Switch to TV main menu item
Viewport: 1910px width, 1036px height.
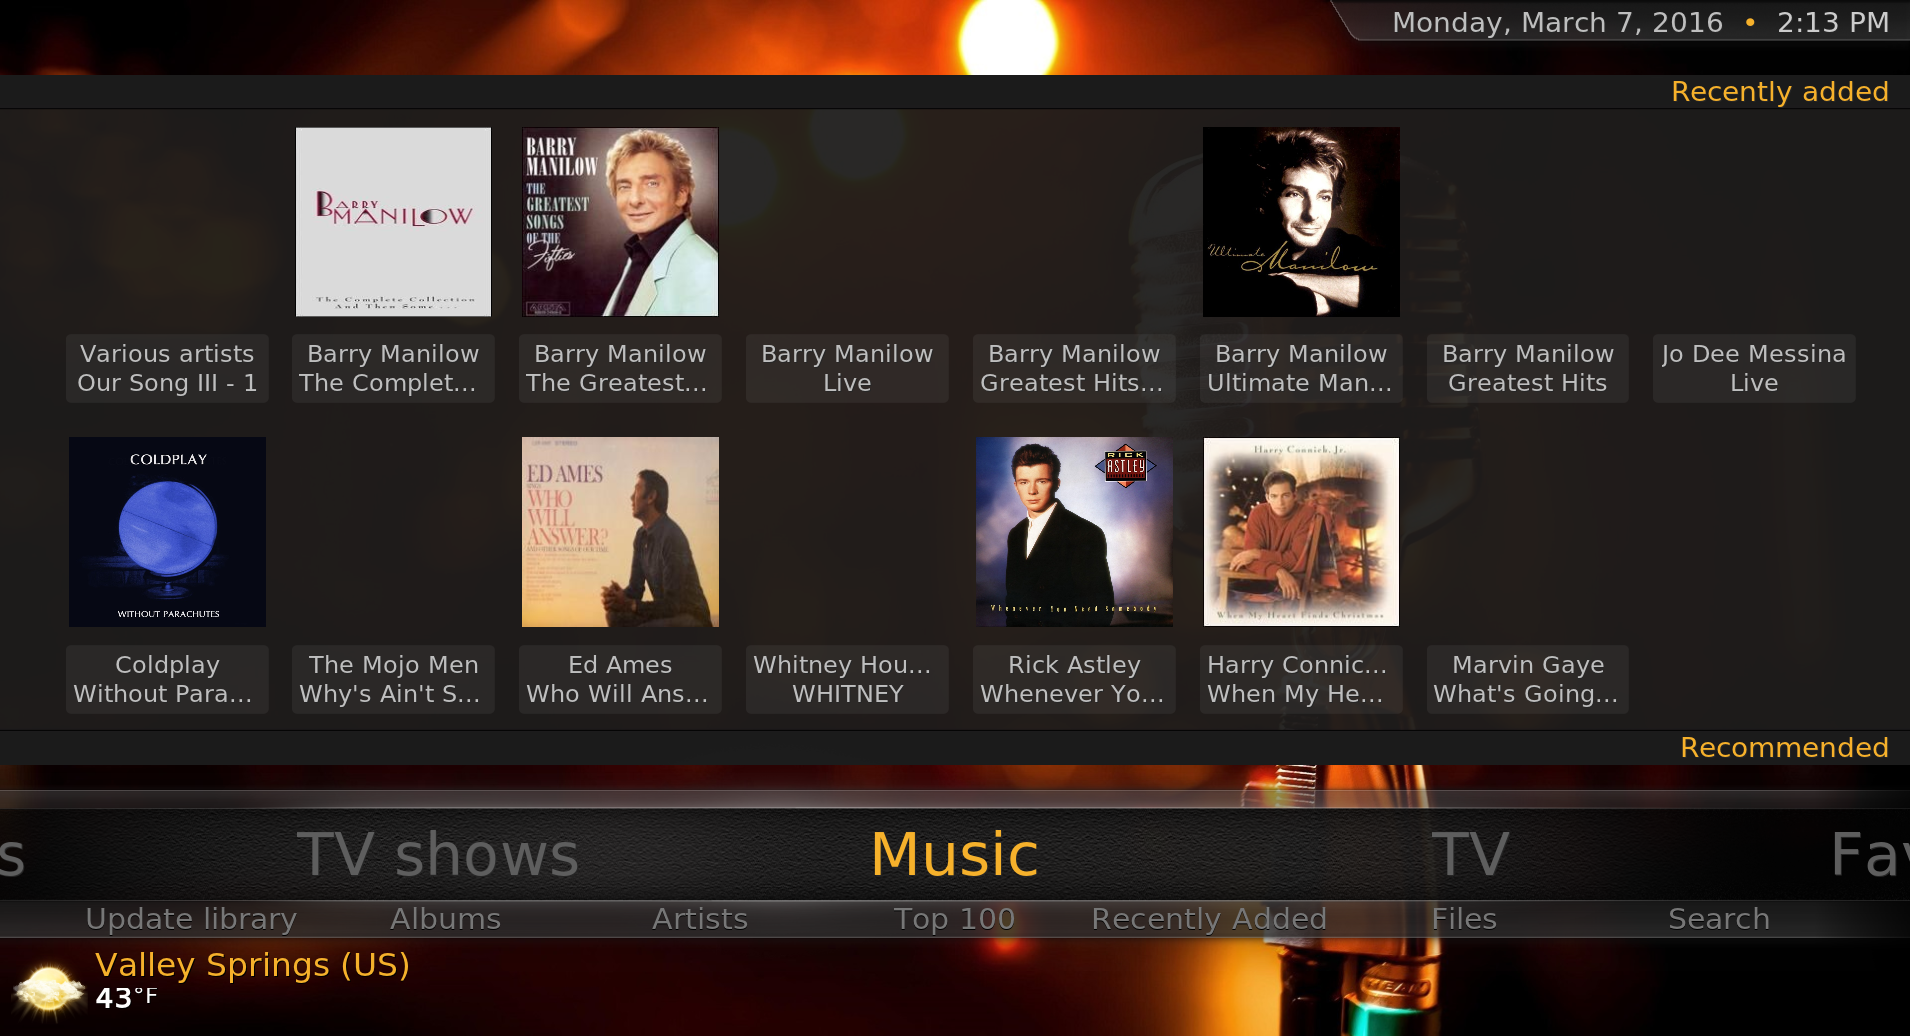coord(1471,855)
